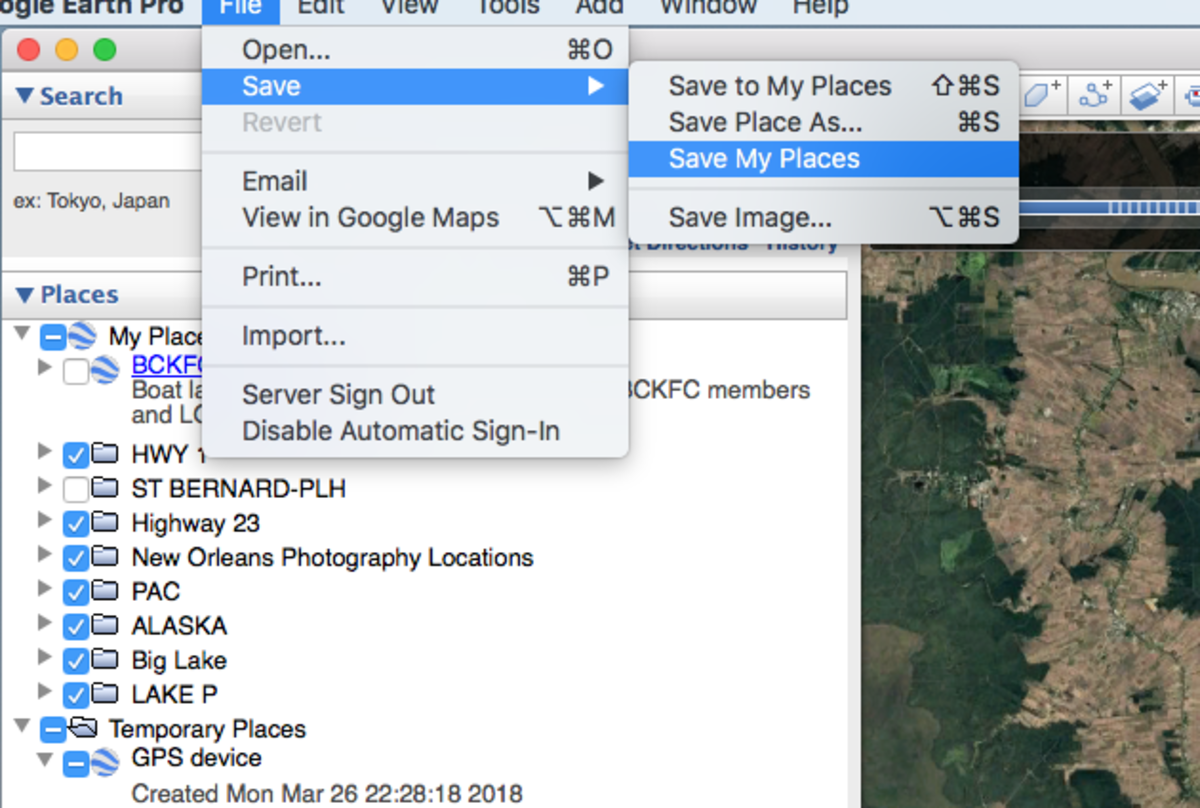Open the BCKFC blue hyperlink

pos(167,365)
